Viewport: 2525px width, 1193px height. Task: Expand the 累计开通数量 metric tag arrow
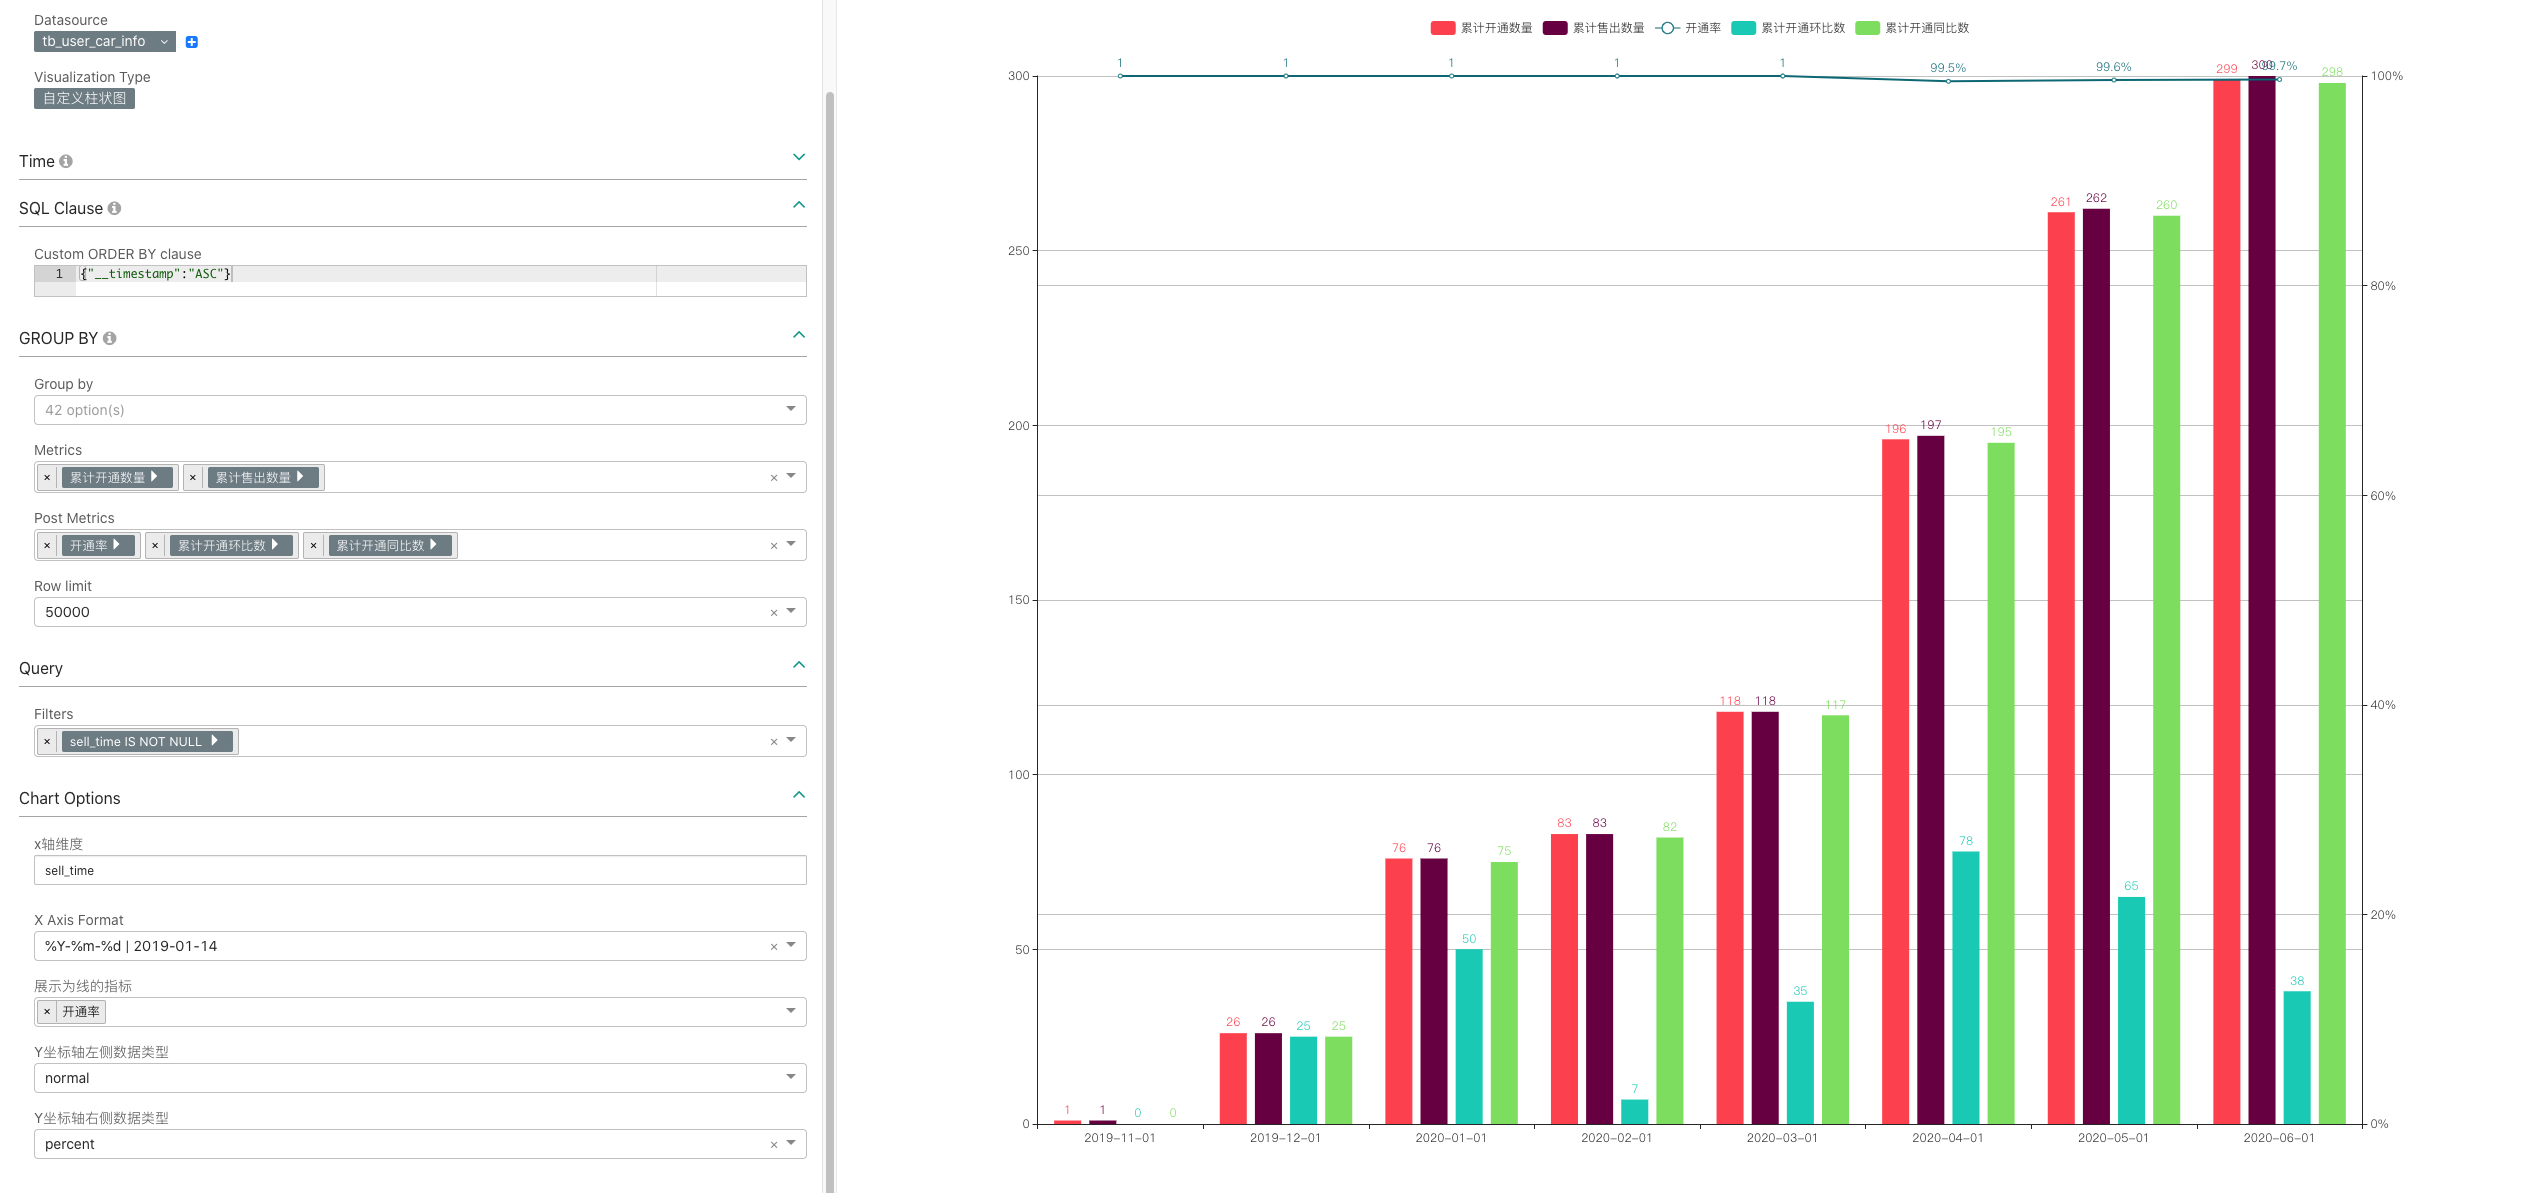(x=154, y=477)
